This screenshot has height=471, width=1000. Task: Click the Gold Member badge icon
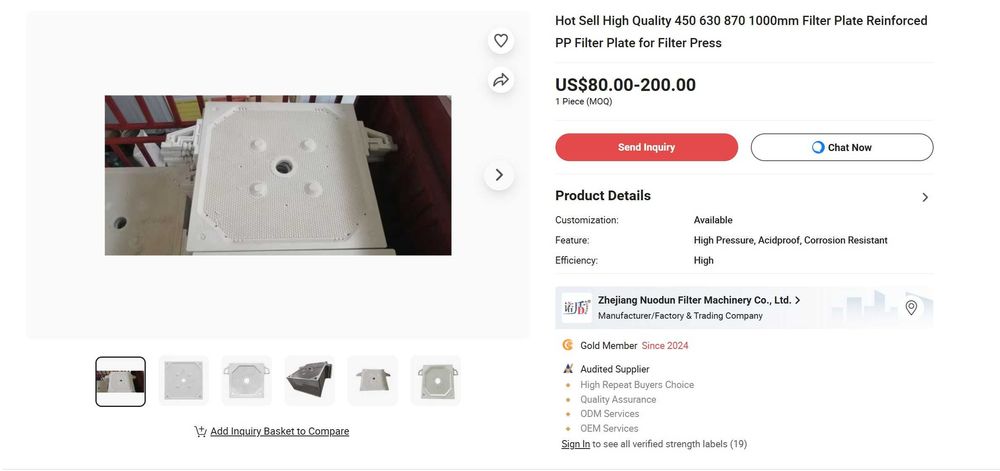[x=568, y=346]
